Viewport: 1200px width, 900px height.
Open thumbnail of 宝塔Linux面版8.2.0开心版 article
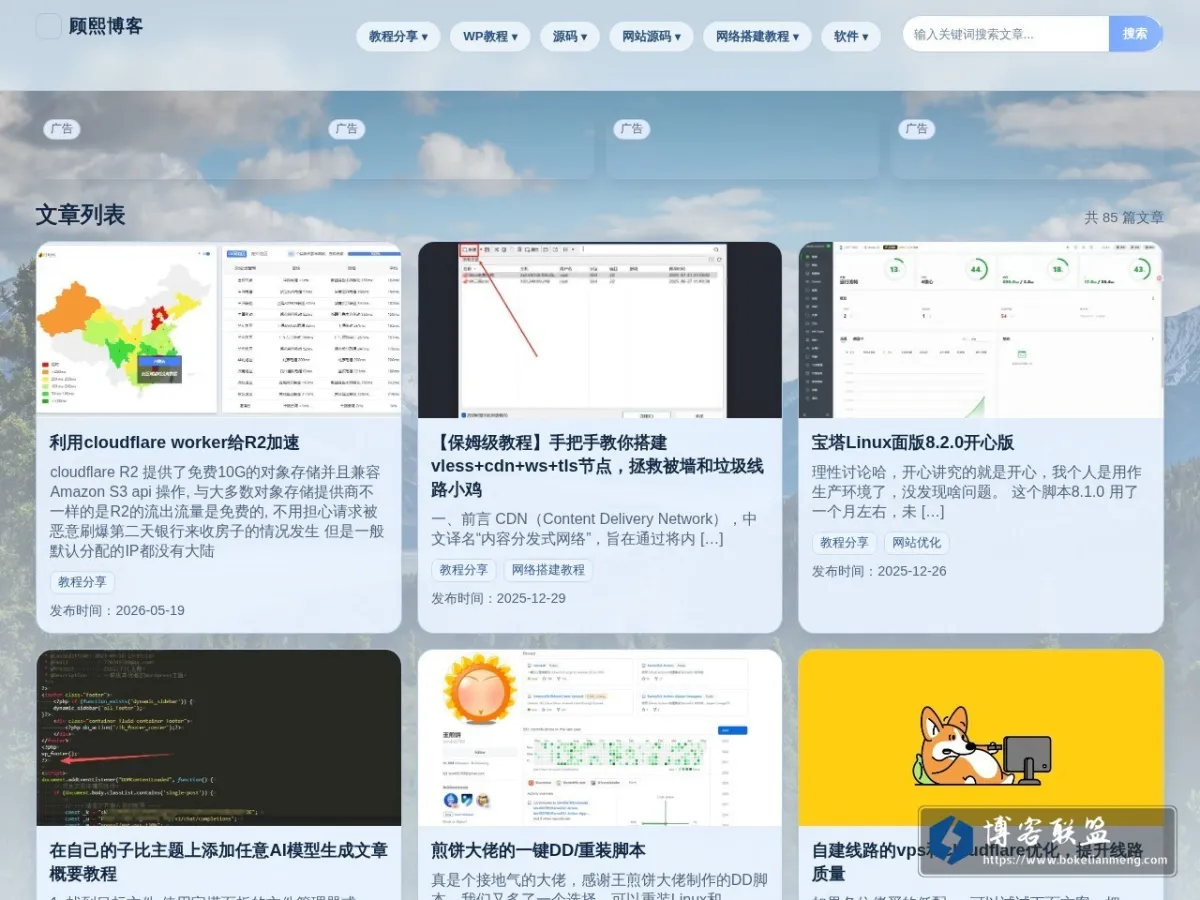(981, 330)
